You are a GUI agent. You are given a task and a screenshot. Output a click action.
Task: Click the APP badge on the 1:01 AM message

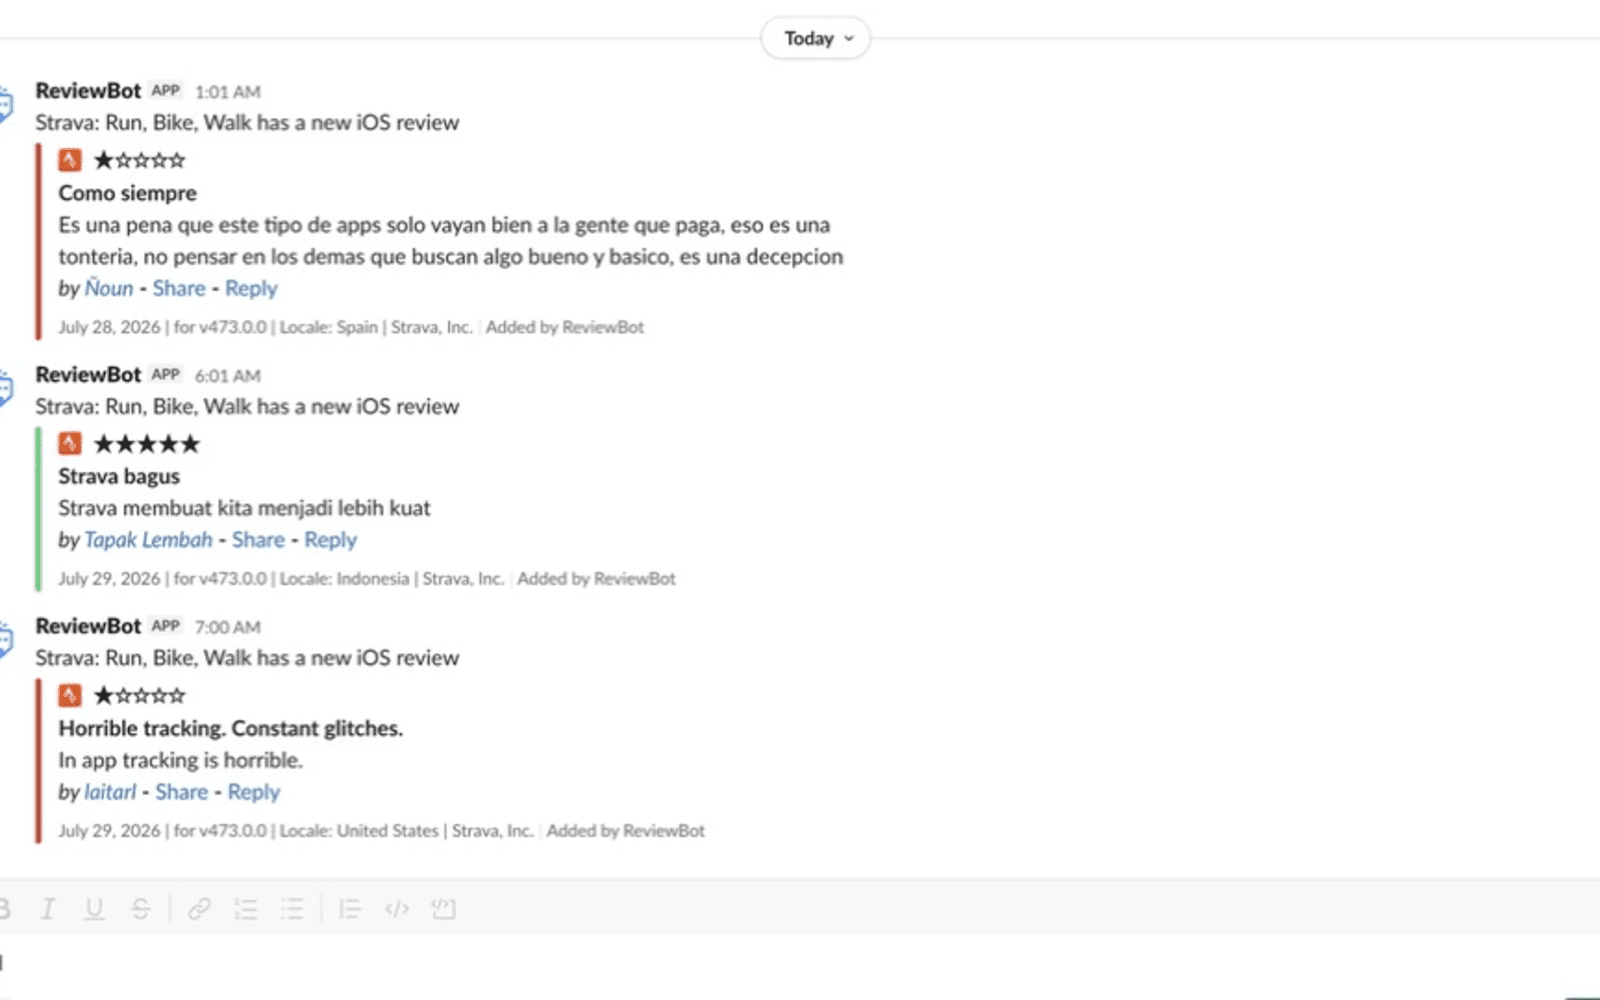(166, 90)
